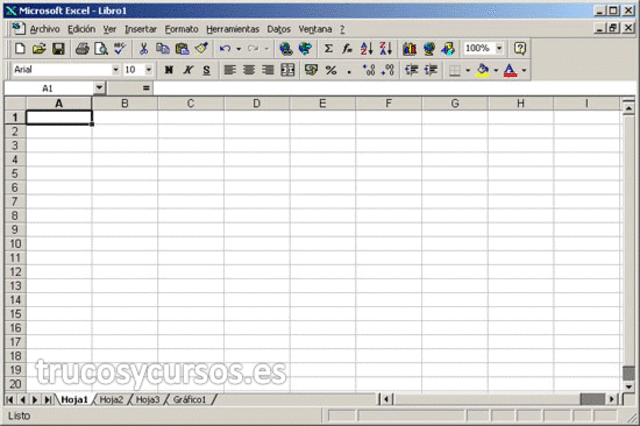Image resolution: width=640 pixels, height=426 pixels.
Task: Open the Herramientas menu
Action: 233,29
